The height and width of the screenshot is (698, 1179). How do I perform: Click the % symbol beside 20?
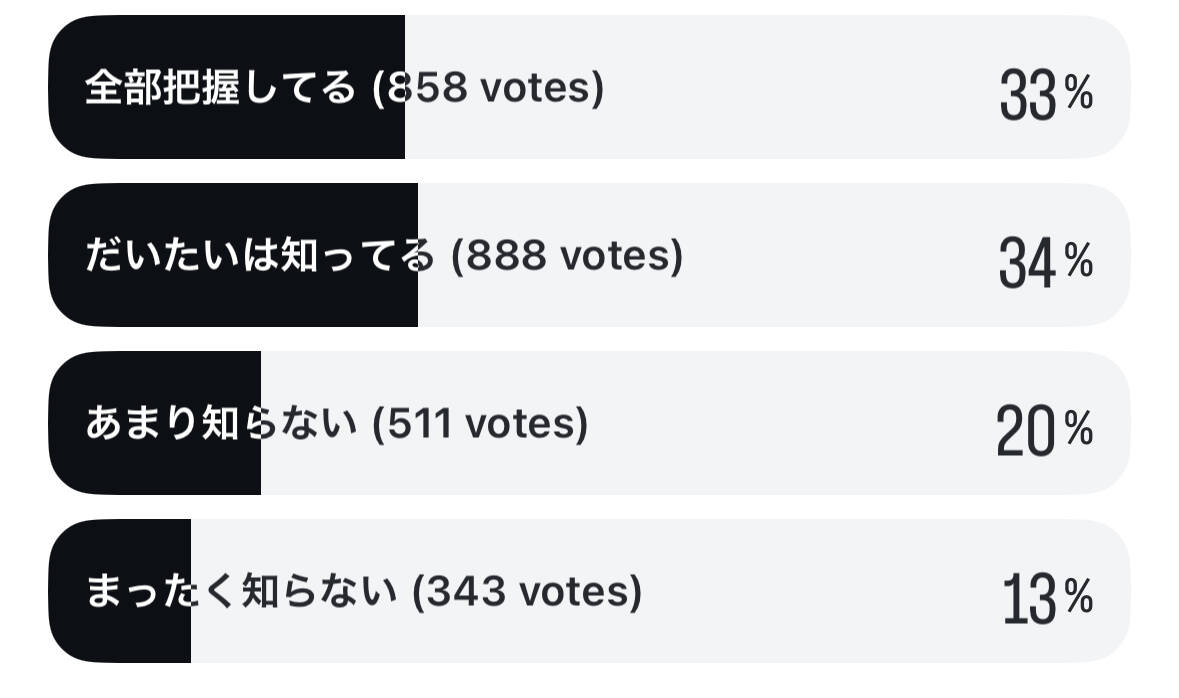1079,429
